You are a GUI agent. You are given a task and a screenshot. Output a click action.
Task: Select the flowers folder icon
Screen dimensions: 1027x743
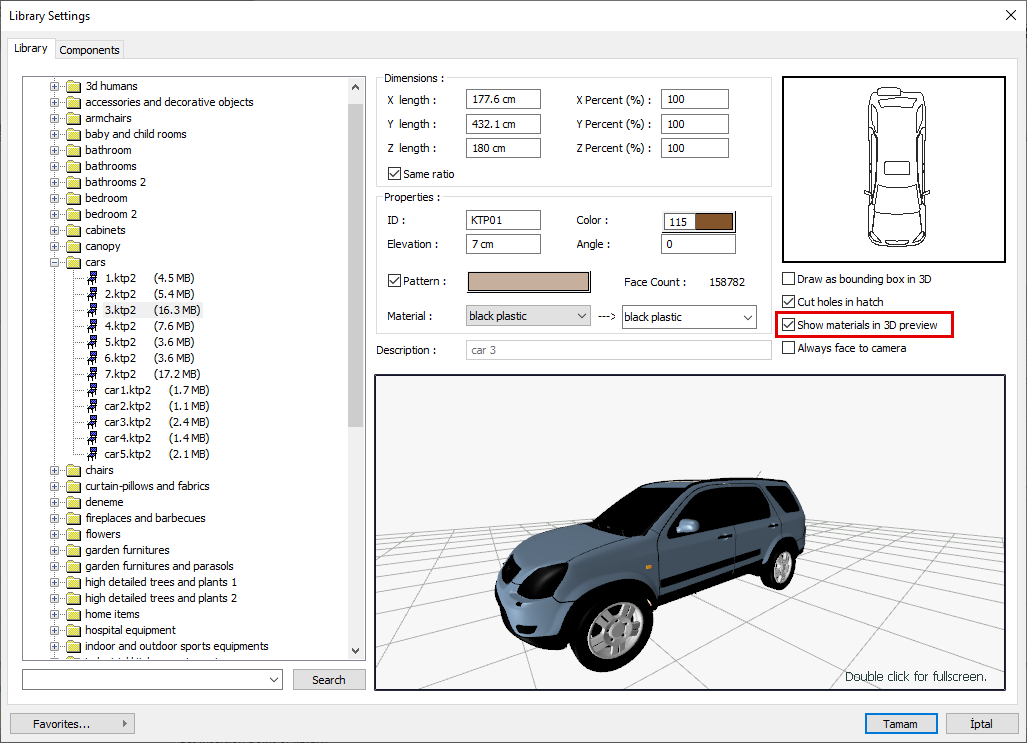[x=74, y=534]
